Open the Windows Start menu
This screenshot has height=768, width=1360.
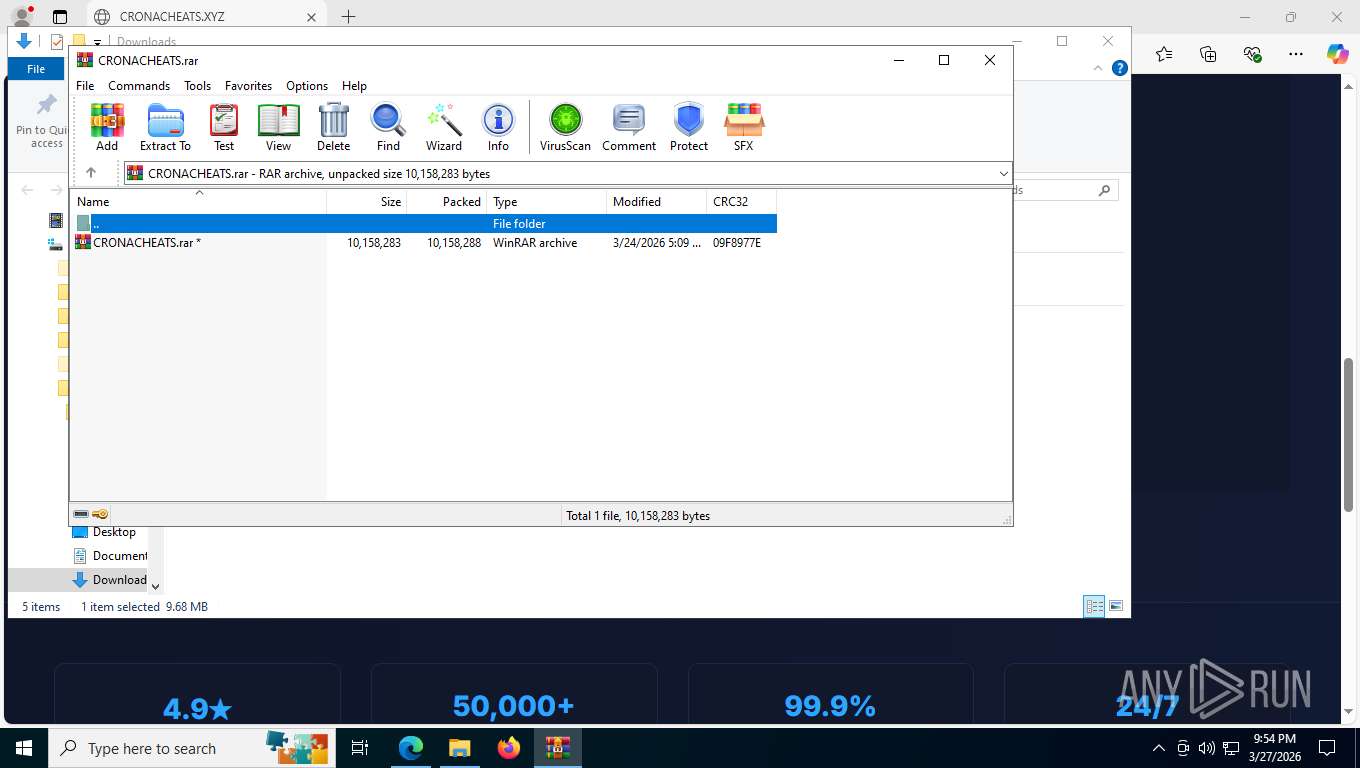pos(24,748)
